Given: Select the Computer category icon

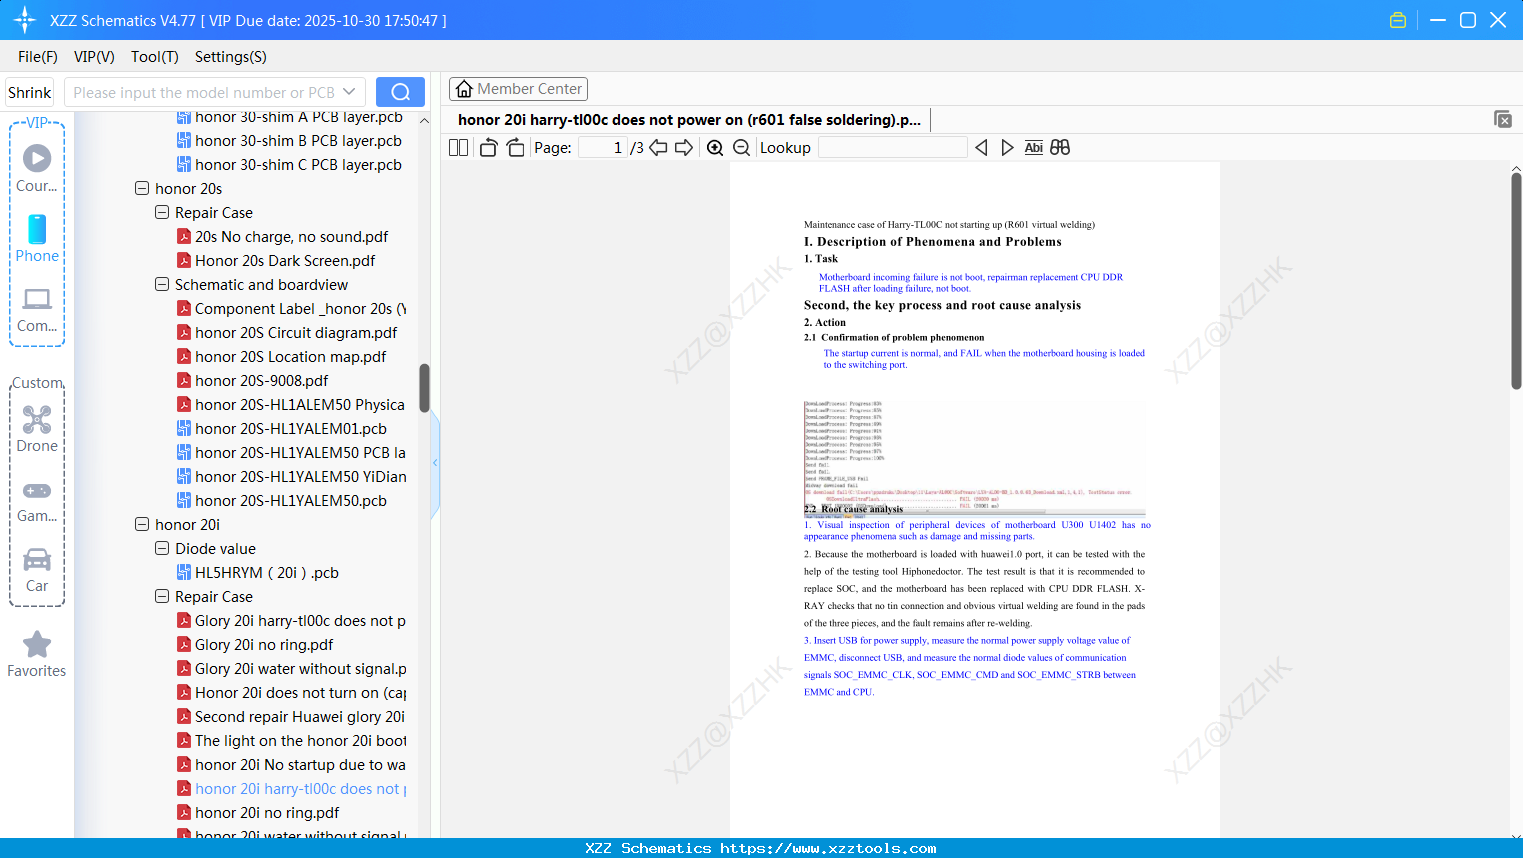Looking at the screenshot, I should [37, 310].
